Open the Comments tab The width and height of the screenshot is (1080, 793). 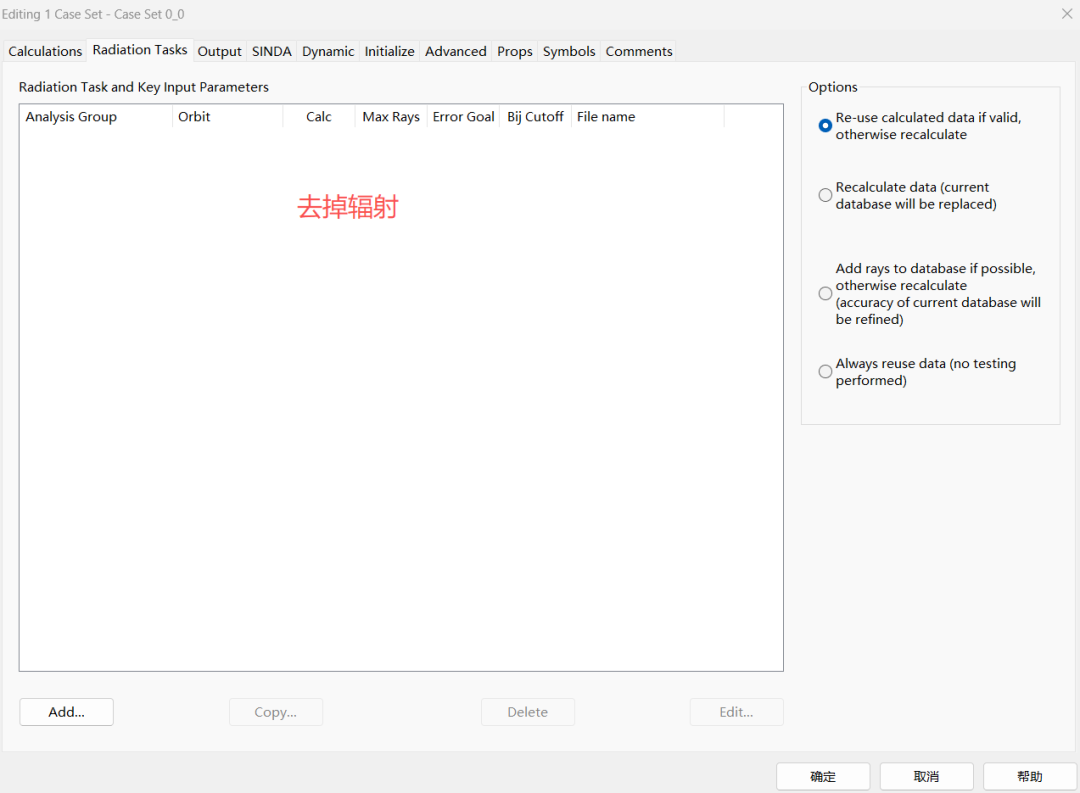(639, 51)
